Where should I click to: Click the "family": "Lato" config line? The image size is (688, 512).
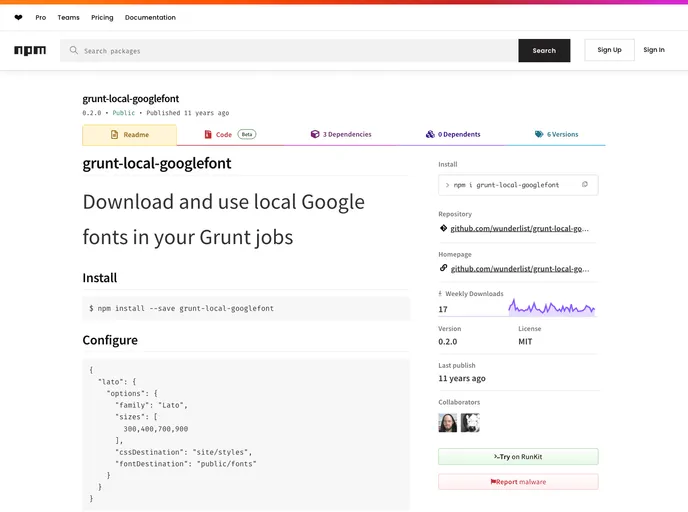(x=151, y=405)
